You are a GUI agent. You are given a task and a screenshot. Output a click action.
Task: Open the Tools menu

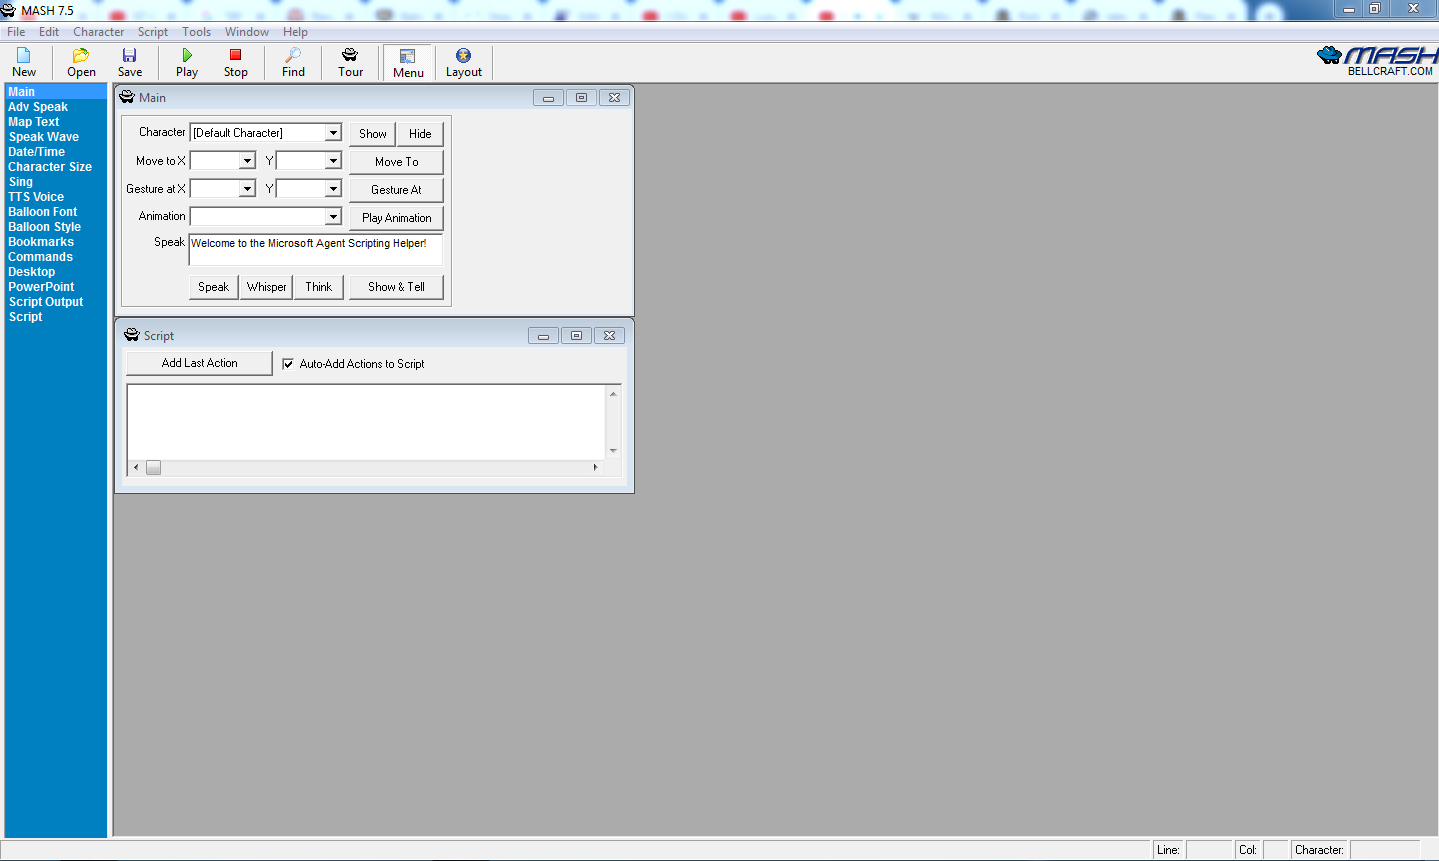(196, 32)
